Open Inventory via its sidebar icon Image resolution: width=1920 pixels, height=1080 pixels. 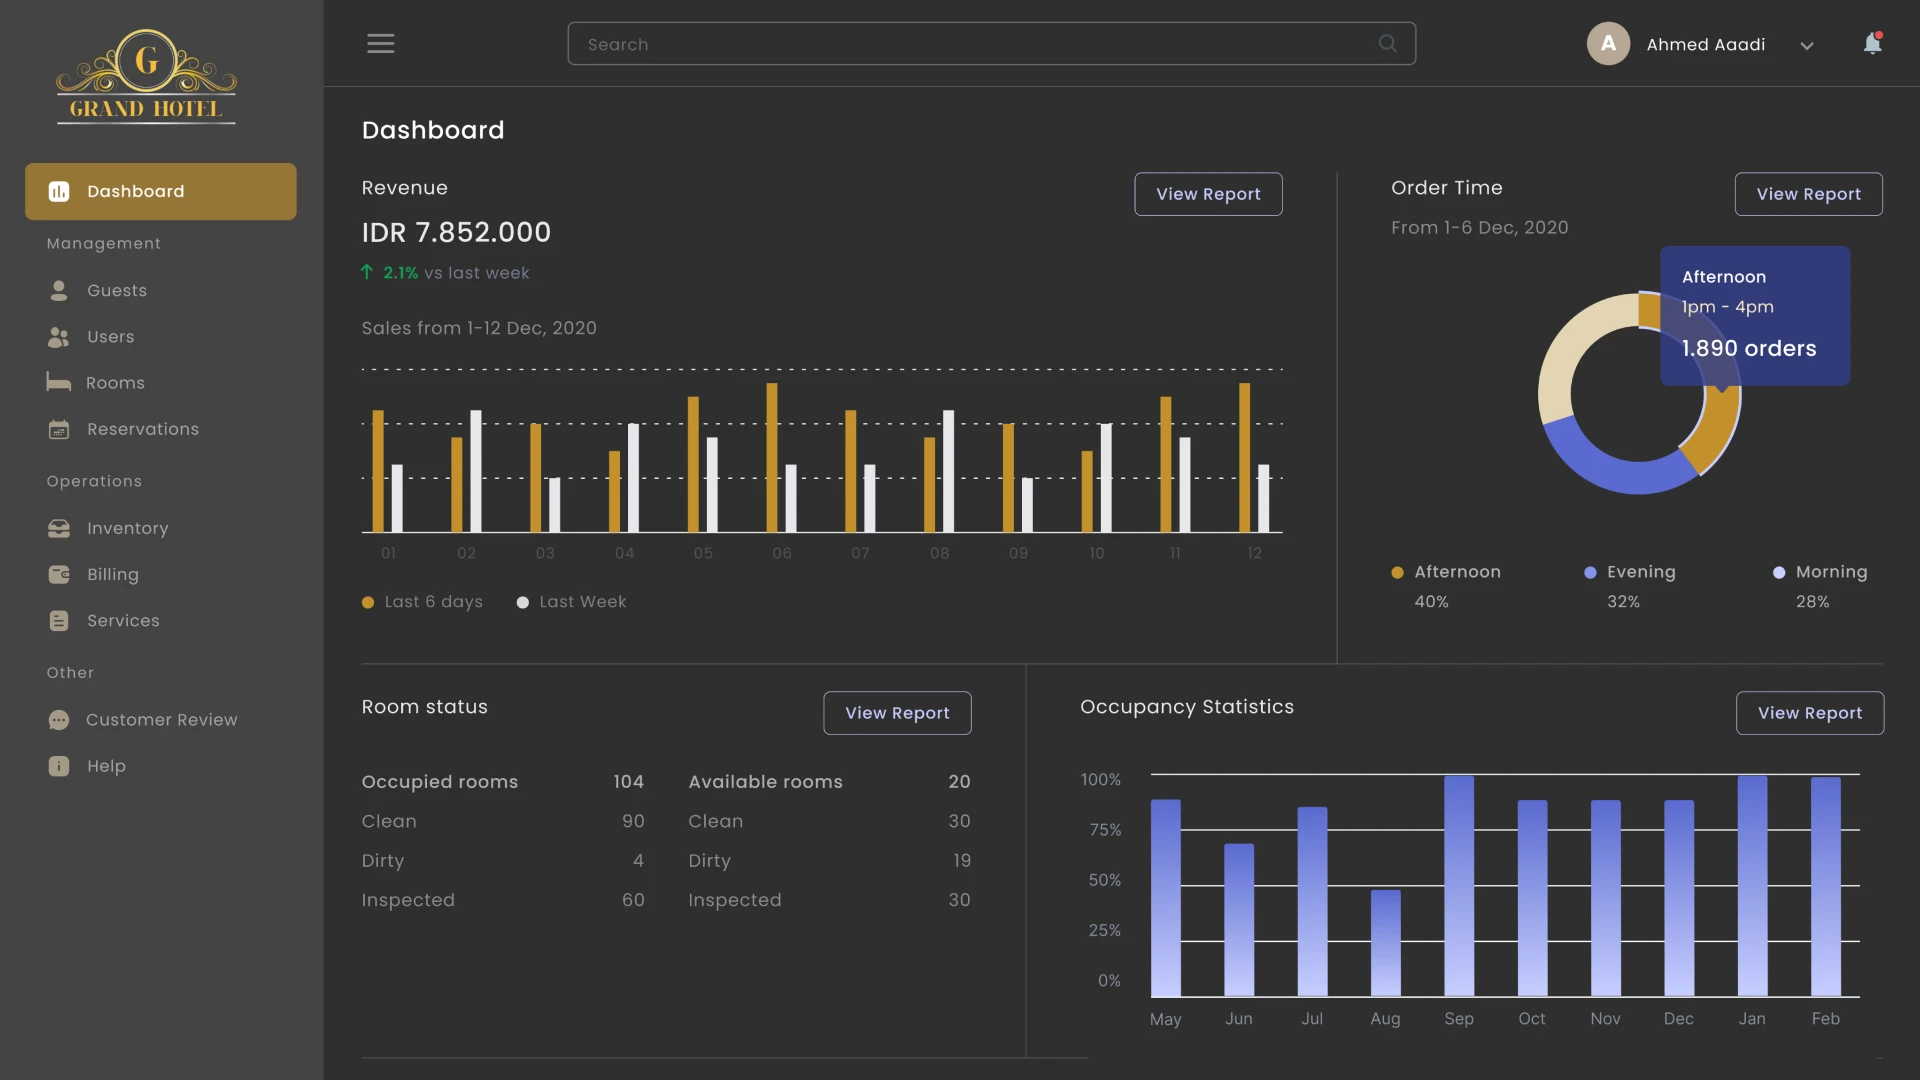pyautogui.click(x=59, y=528)
